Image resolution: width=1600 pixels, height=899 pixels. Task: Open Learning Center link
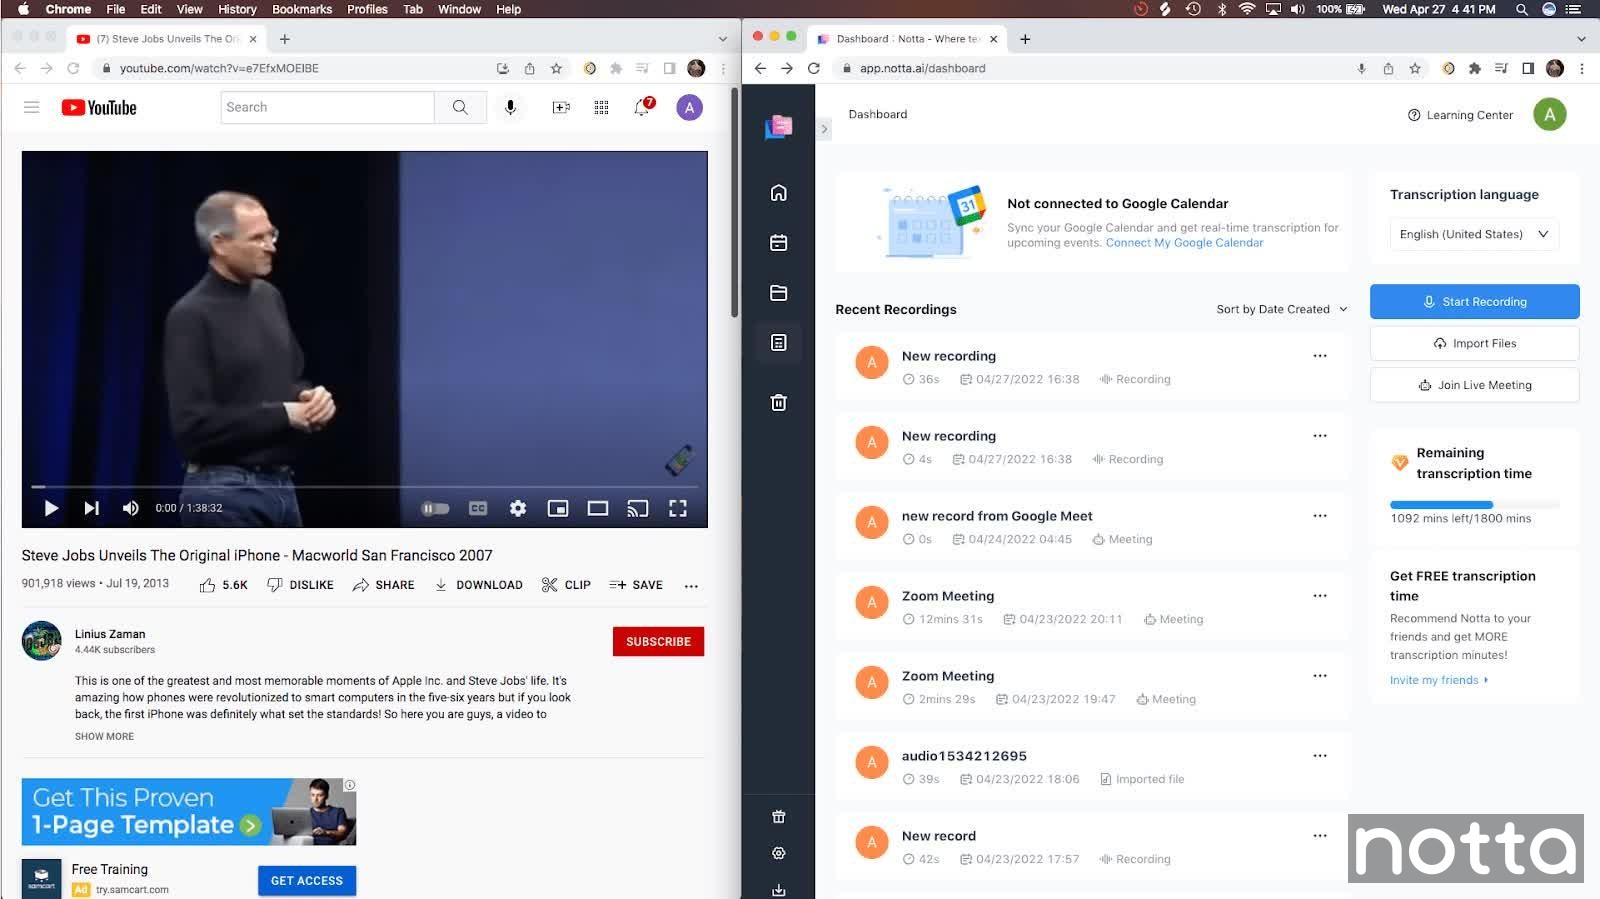1460,115
